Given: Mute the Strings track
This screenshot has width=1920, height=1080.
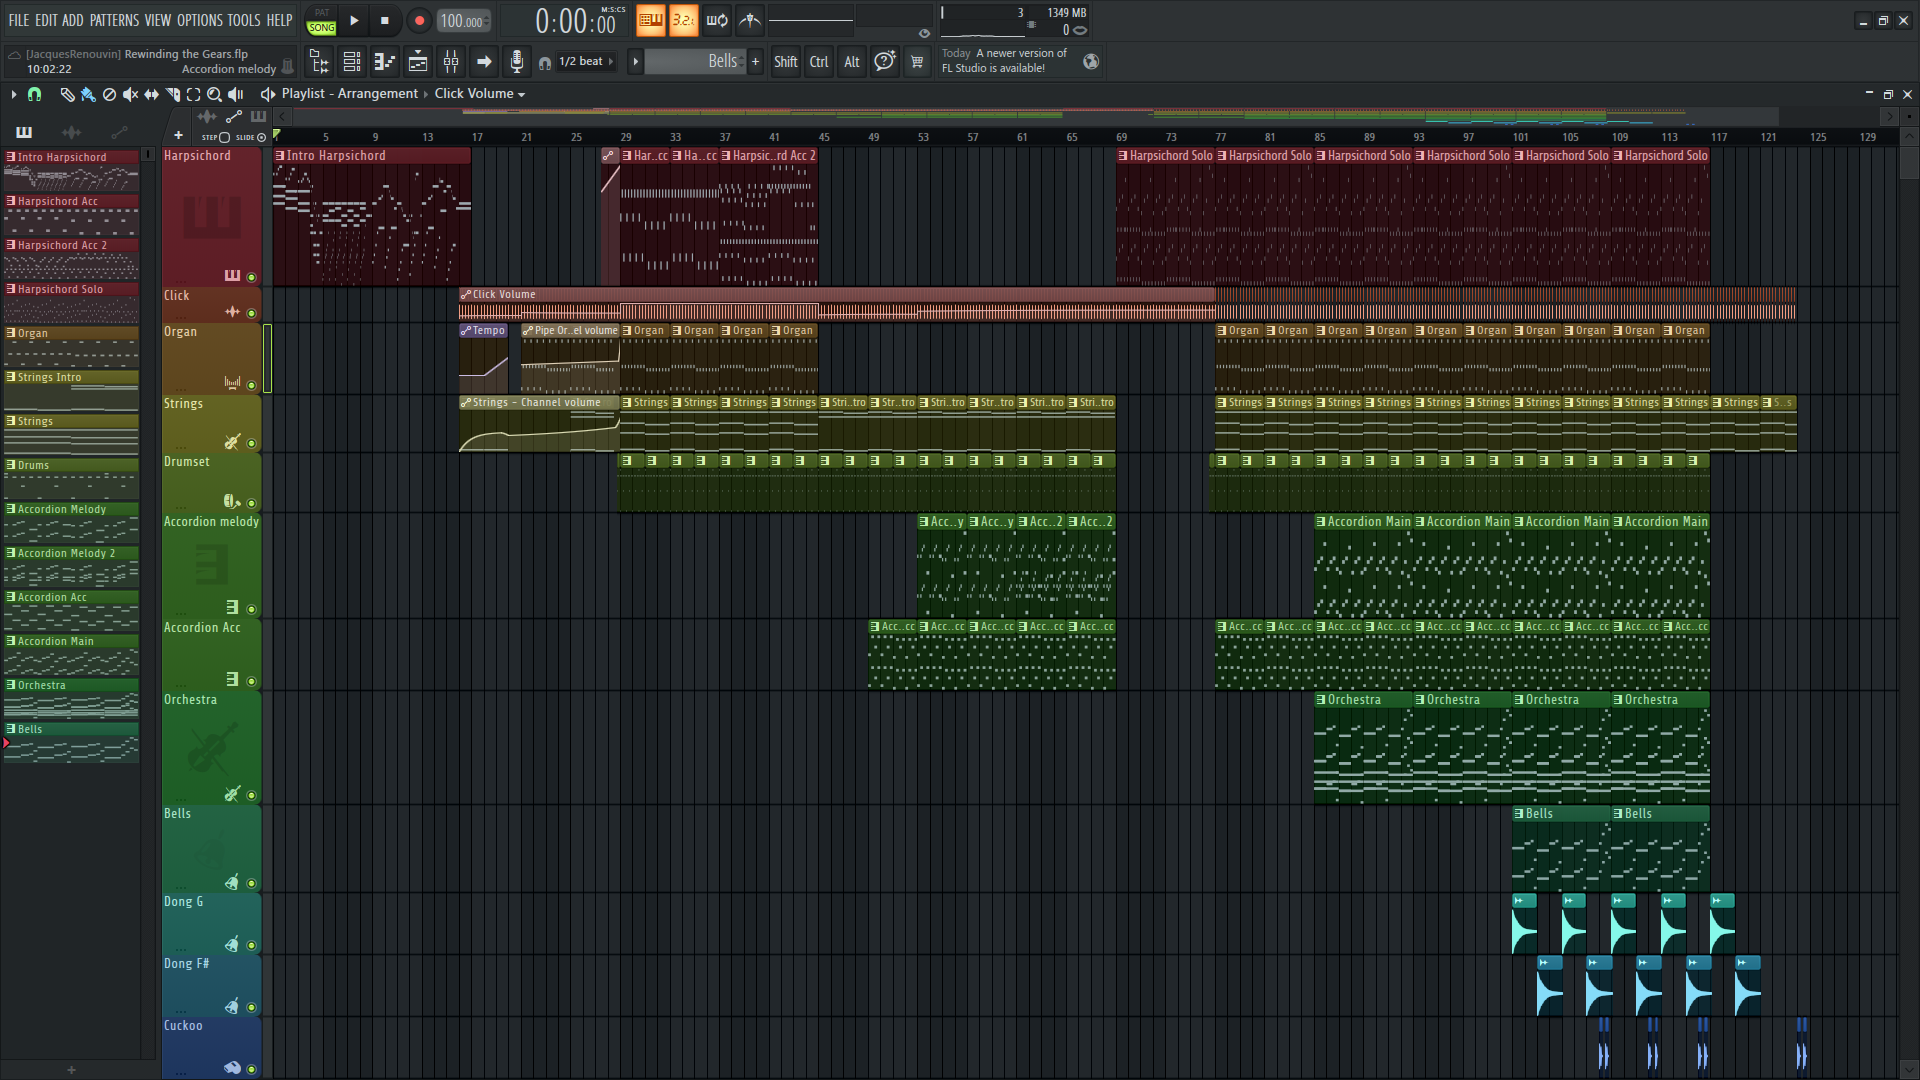Looking at the screenshot, I should pos(252,443).
